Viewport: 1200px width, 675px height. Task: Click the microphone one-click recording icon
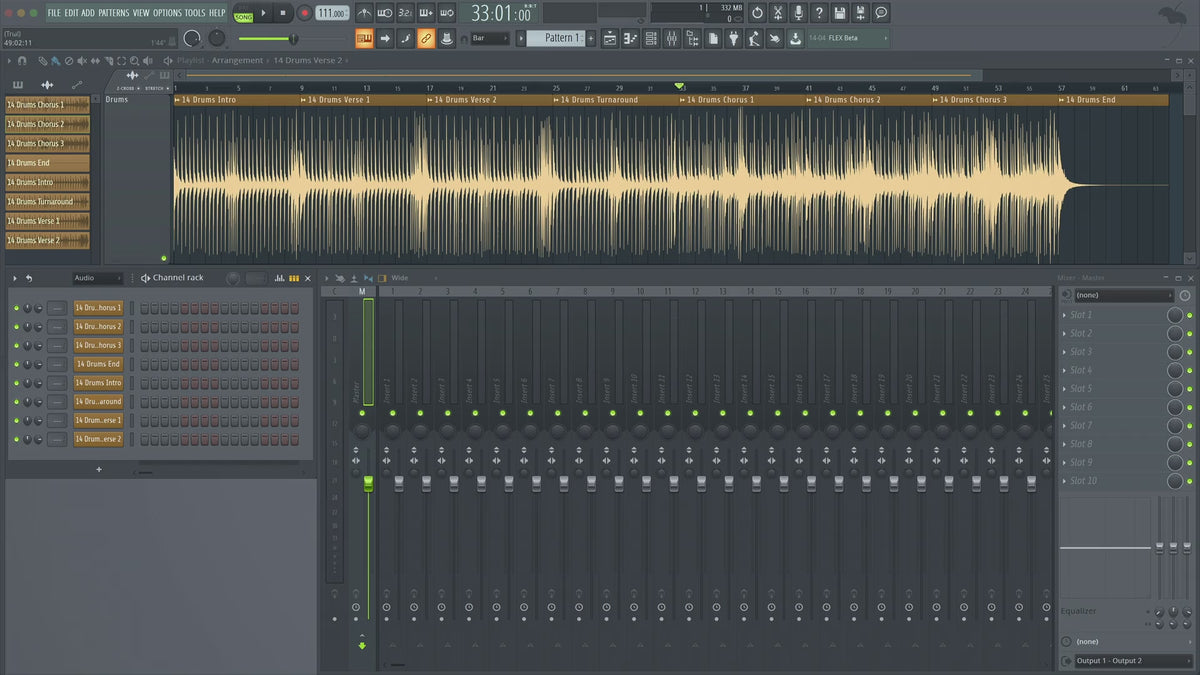click(x=798, y=13)
